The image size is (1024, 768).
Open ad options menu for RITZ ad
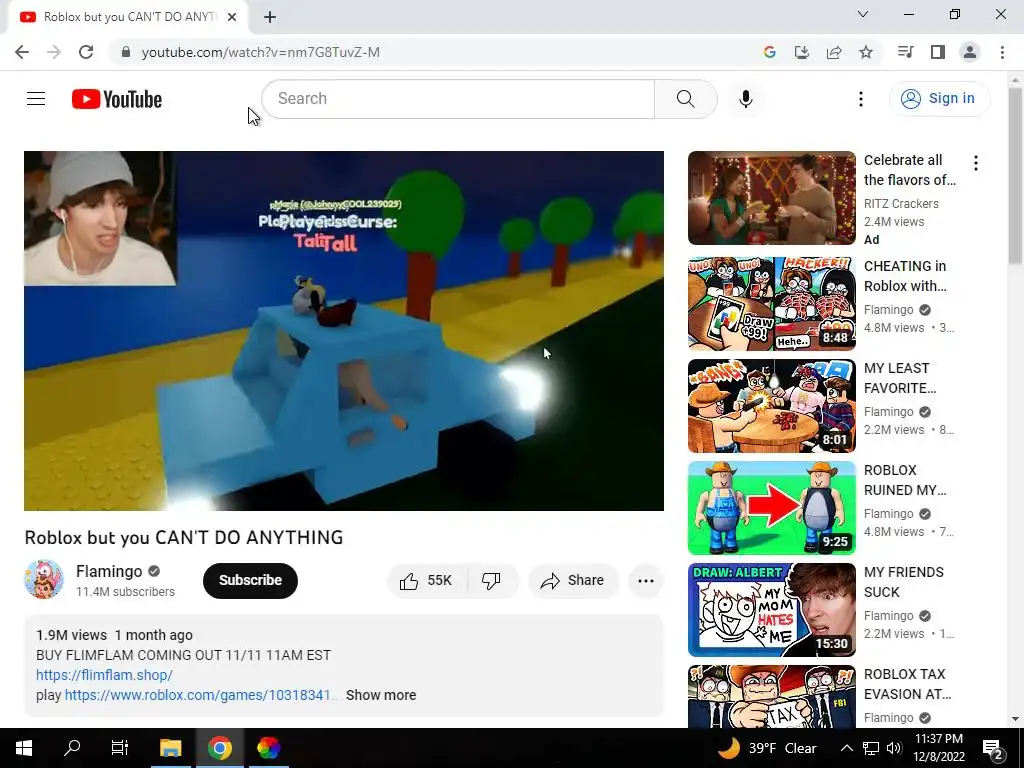tap(976, 163)
